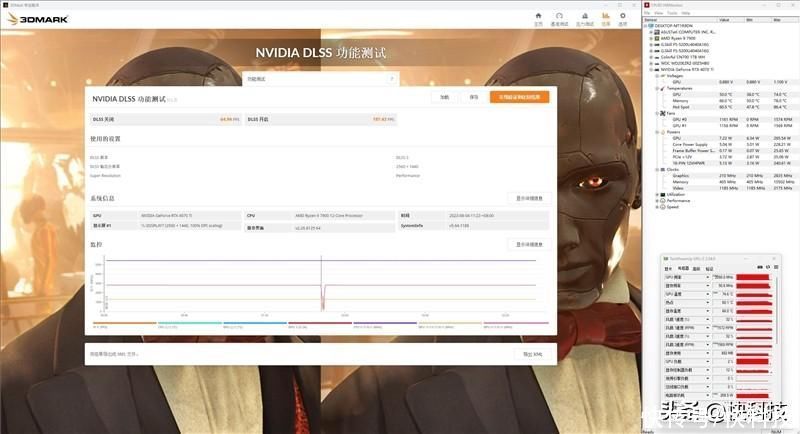Open 3DMark Options gear icon
Screen dimensions: 800x434
[x=622, y=16]
